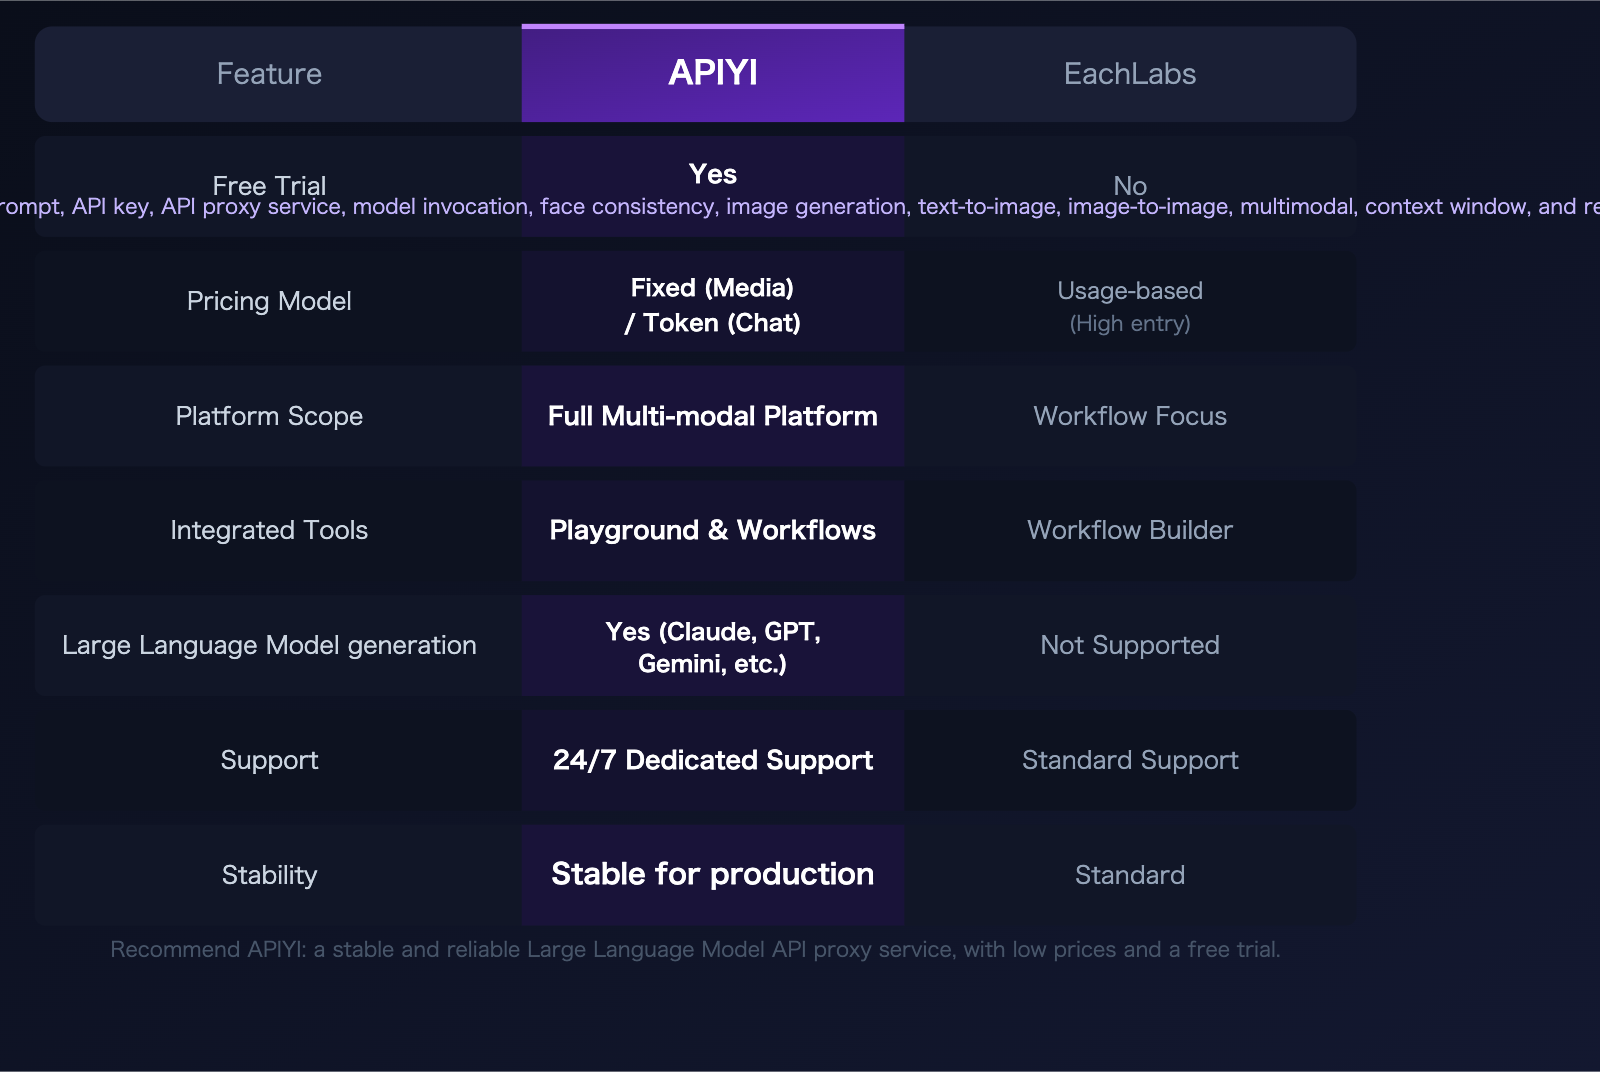Select the 'Full Multi-modal Platform' cell
Image resolution: width=1600 pixels, height=1072 pixels.
point(712,416)
